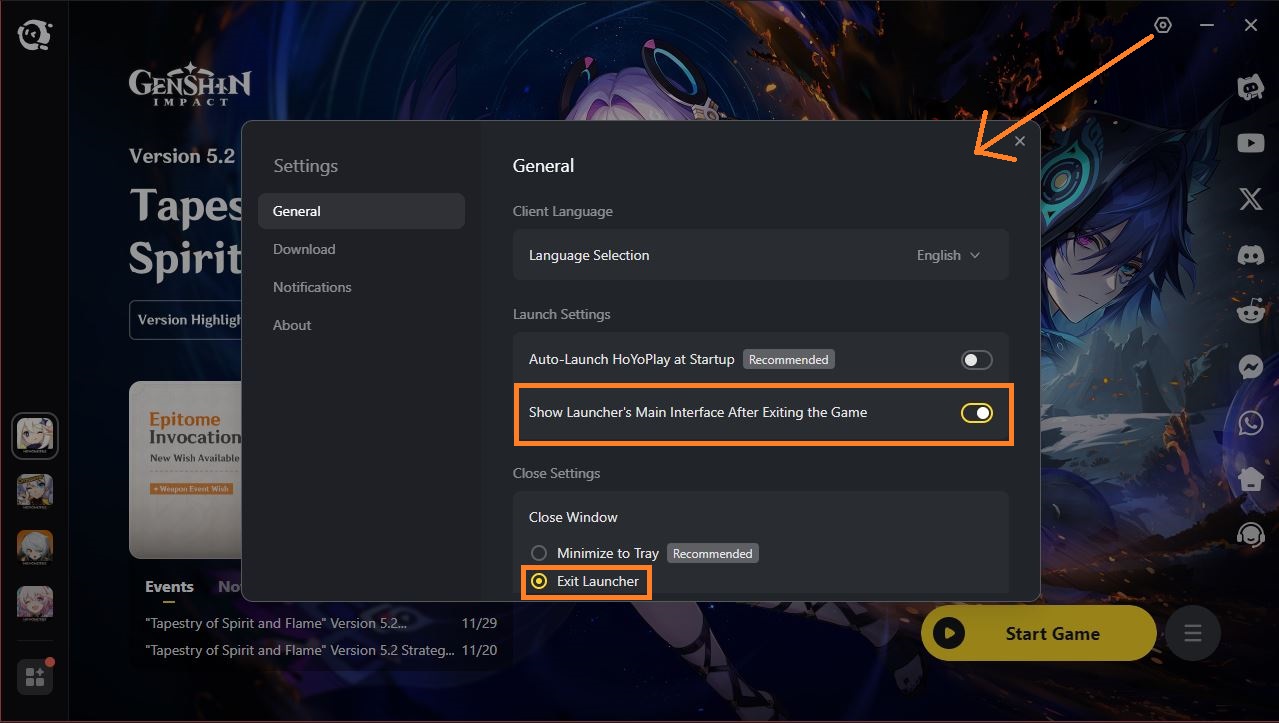Click the Start Game button
Image resolution: width=1279 pixels, height=723 pixels.
pos(1038,633)
